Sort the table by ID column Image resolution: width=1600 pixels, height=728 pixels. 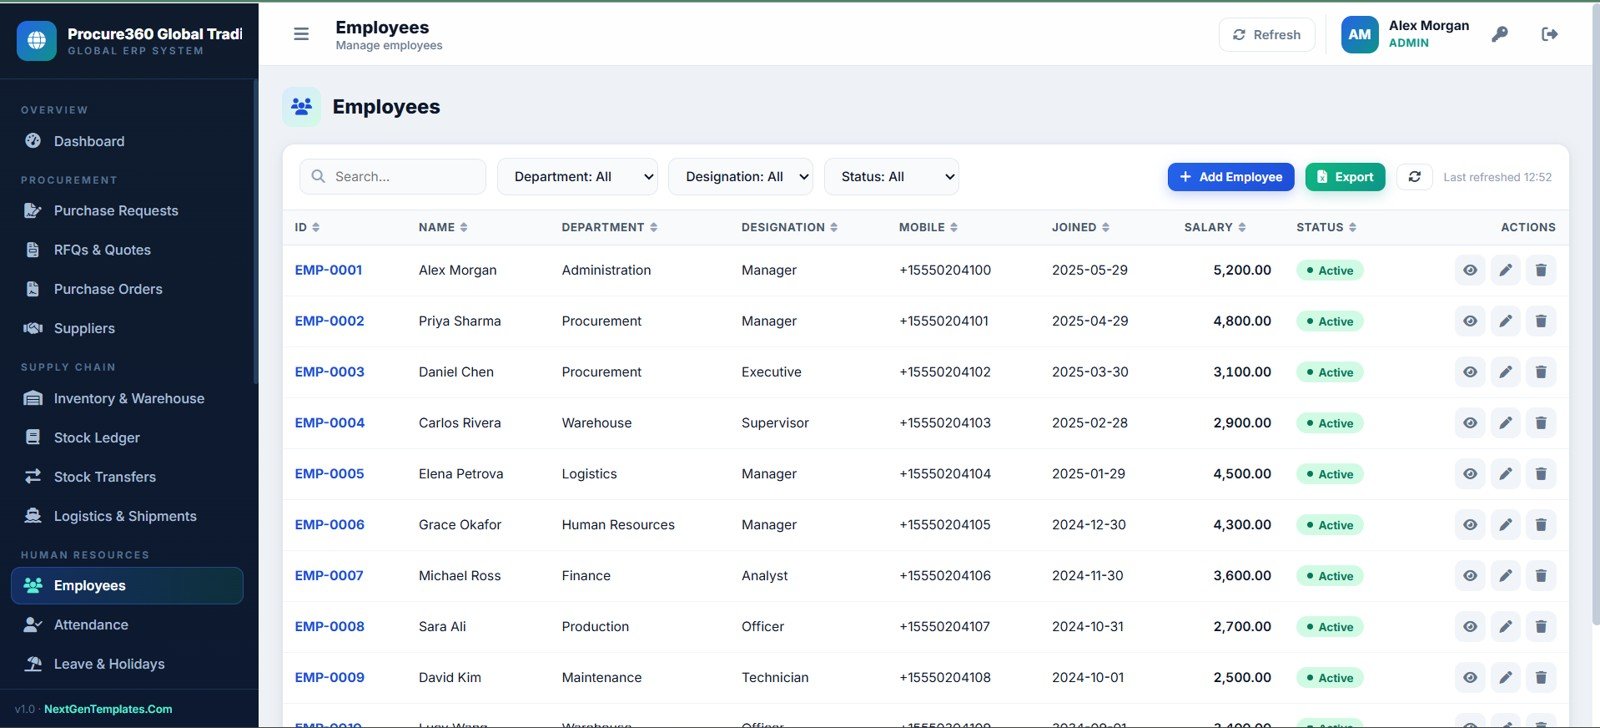pos(307,228)
